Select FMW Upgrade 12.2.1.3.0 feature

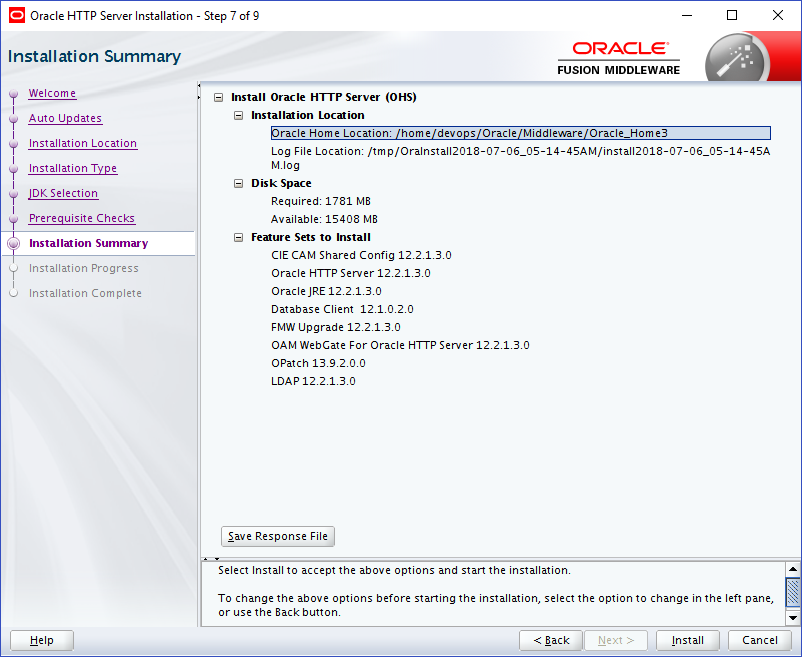tap(336, 327)
